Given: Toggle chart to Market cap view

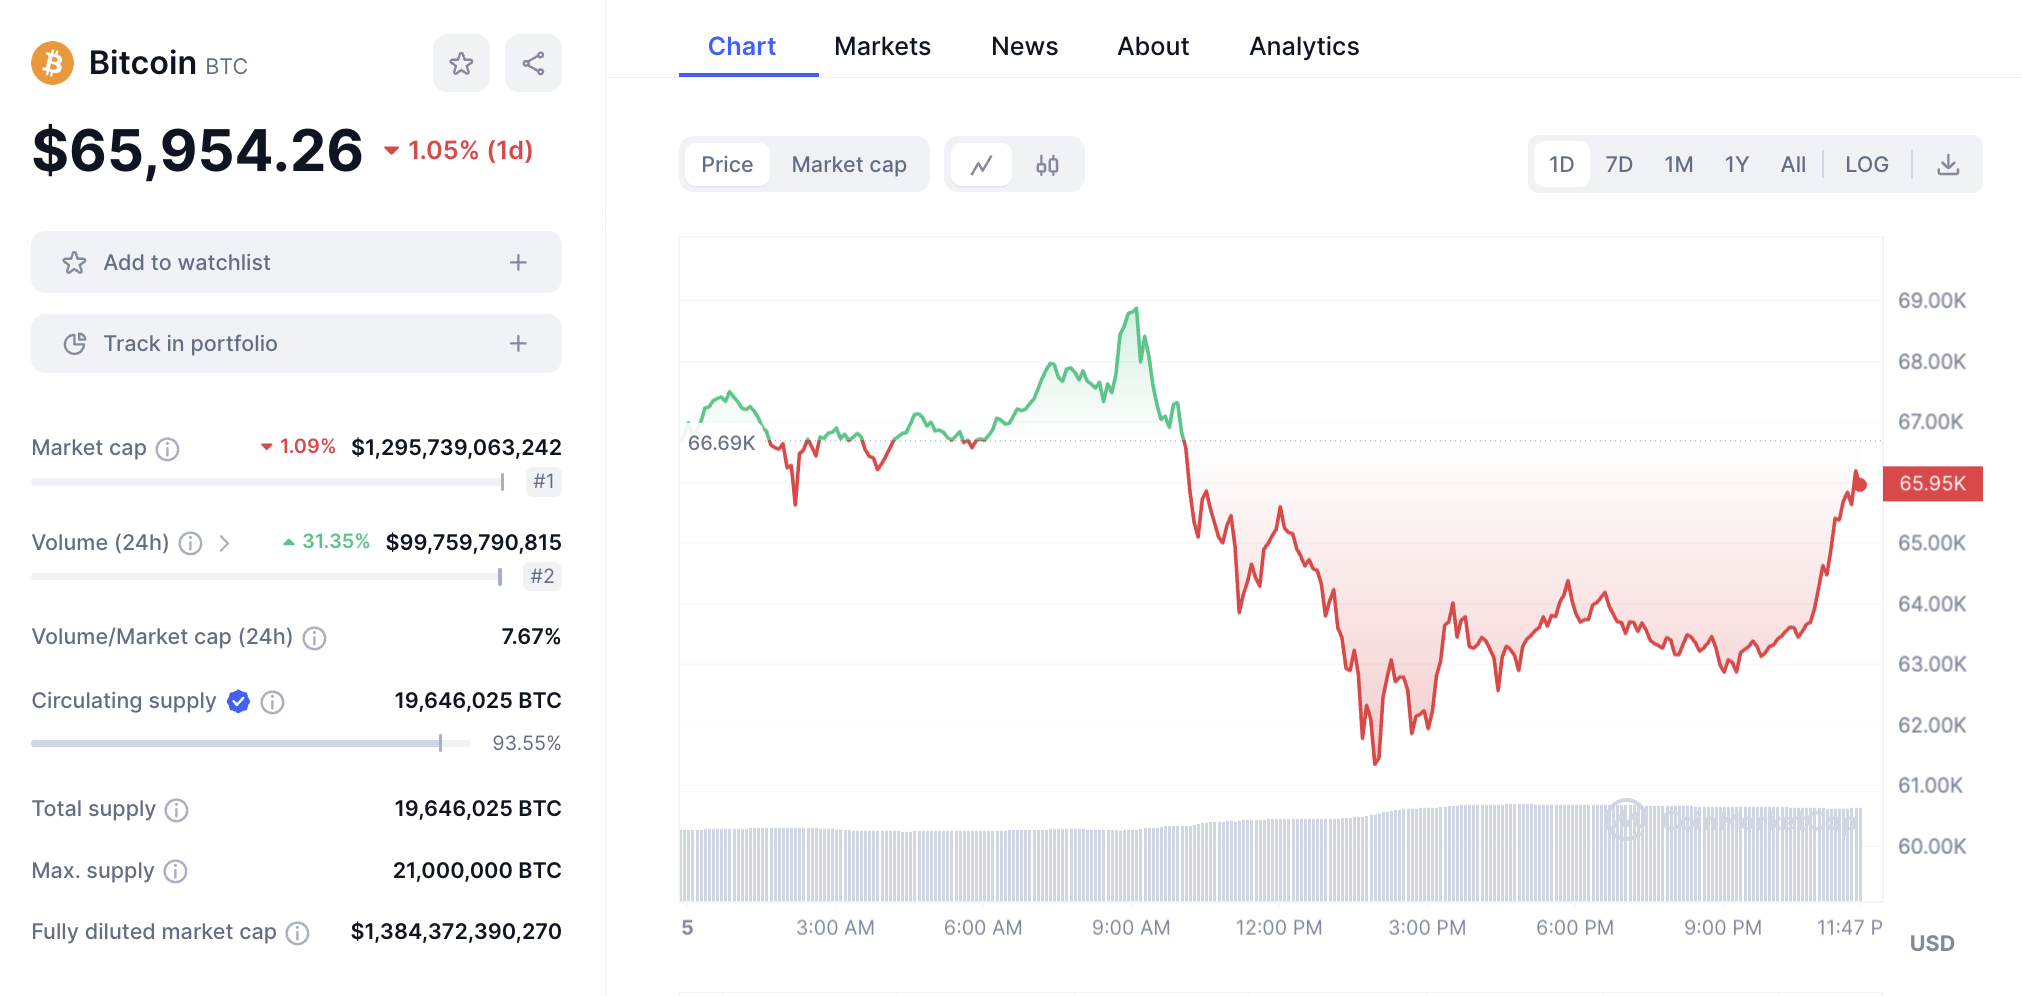Looking at the screenshot, I should 849,165.
